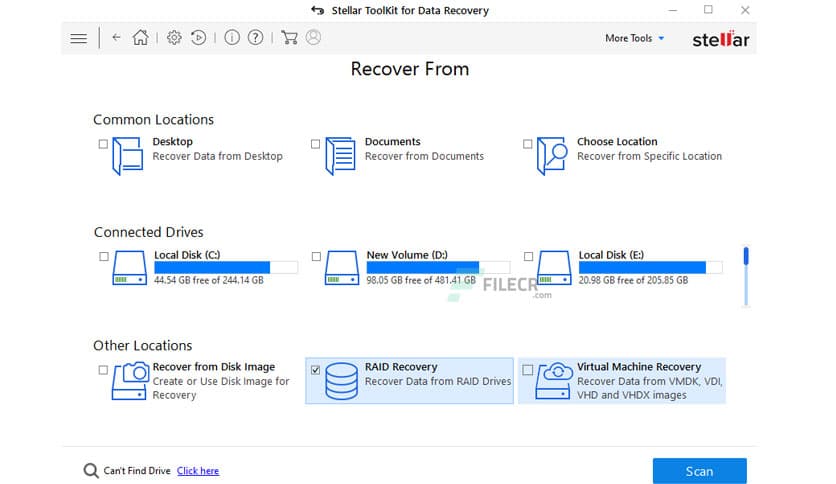This screenshot has height=484, width=836.
Task: Click the 20.98 GB free text
Action: click(633, 280)
